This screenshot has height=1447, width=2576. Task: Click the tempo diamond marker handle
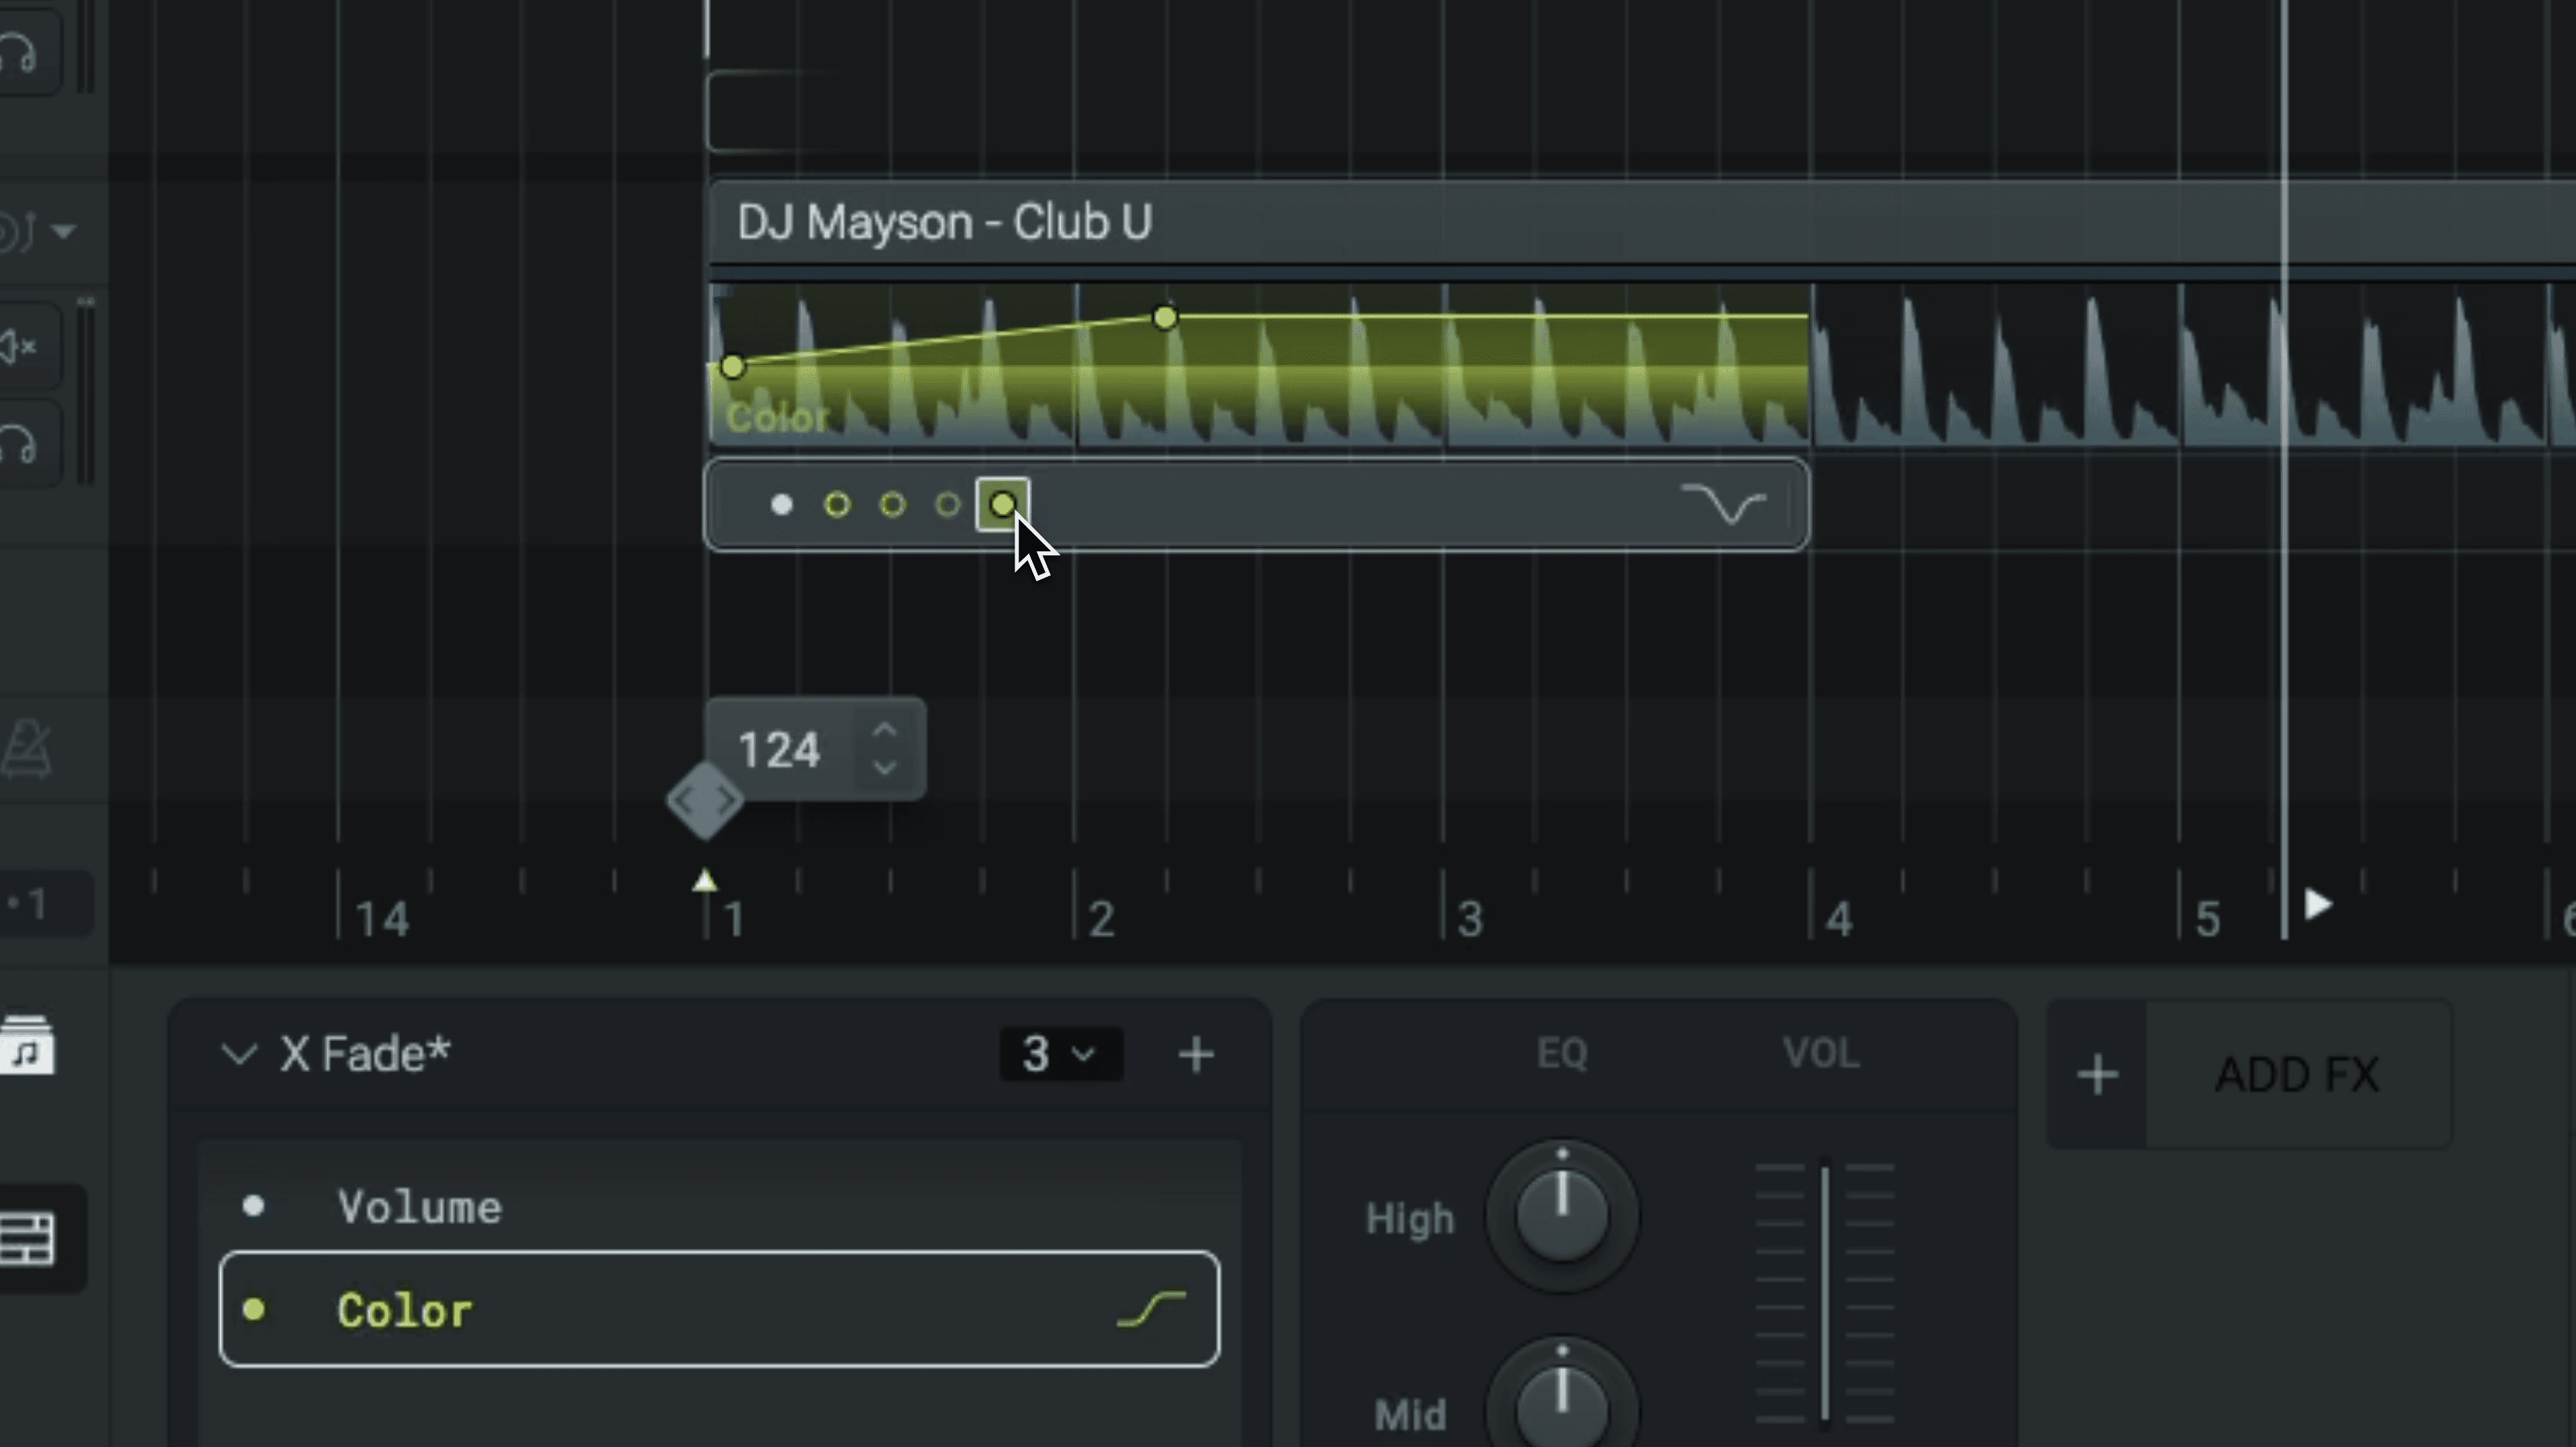coord(705,800)
